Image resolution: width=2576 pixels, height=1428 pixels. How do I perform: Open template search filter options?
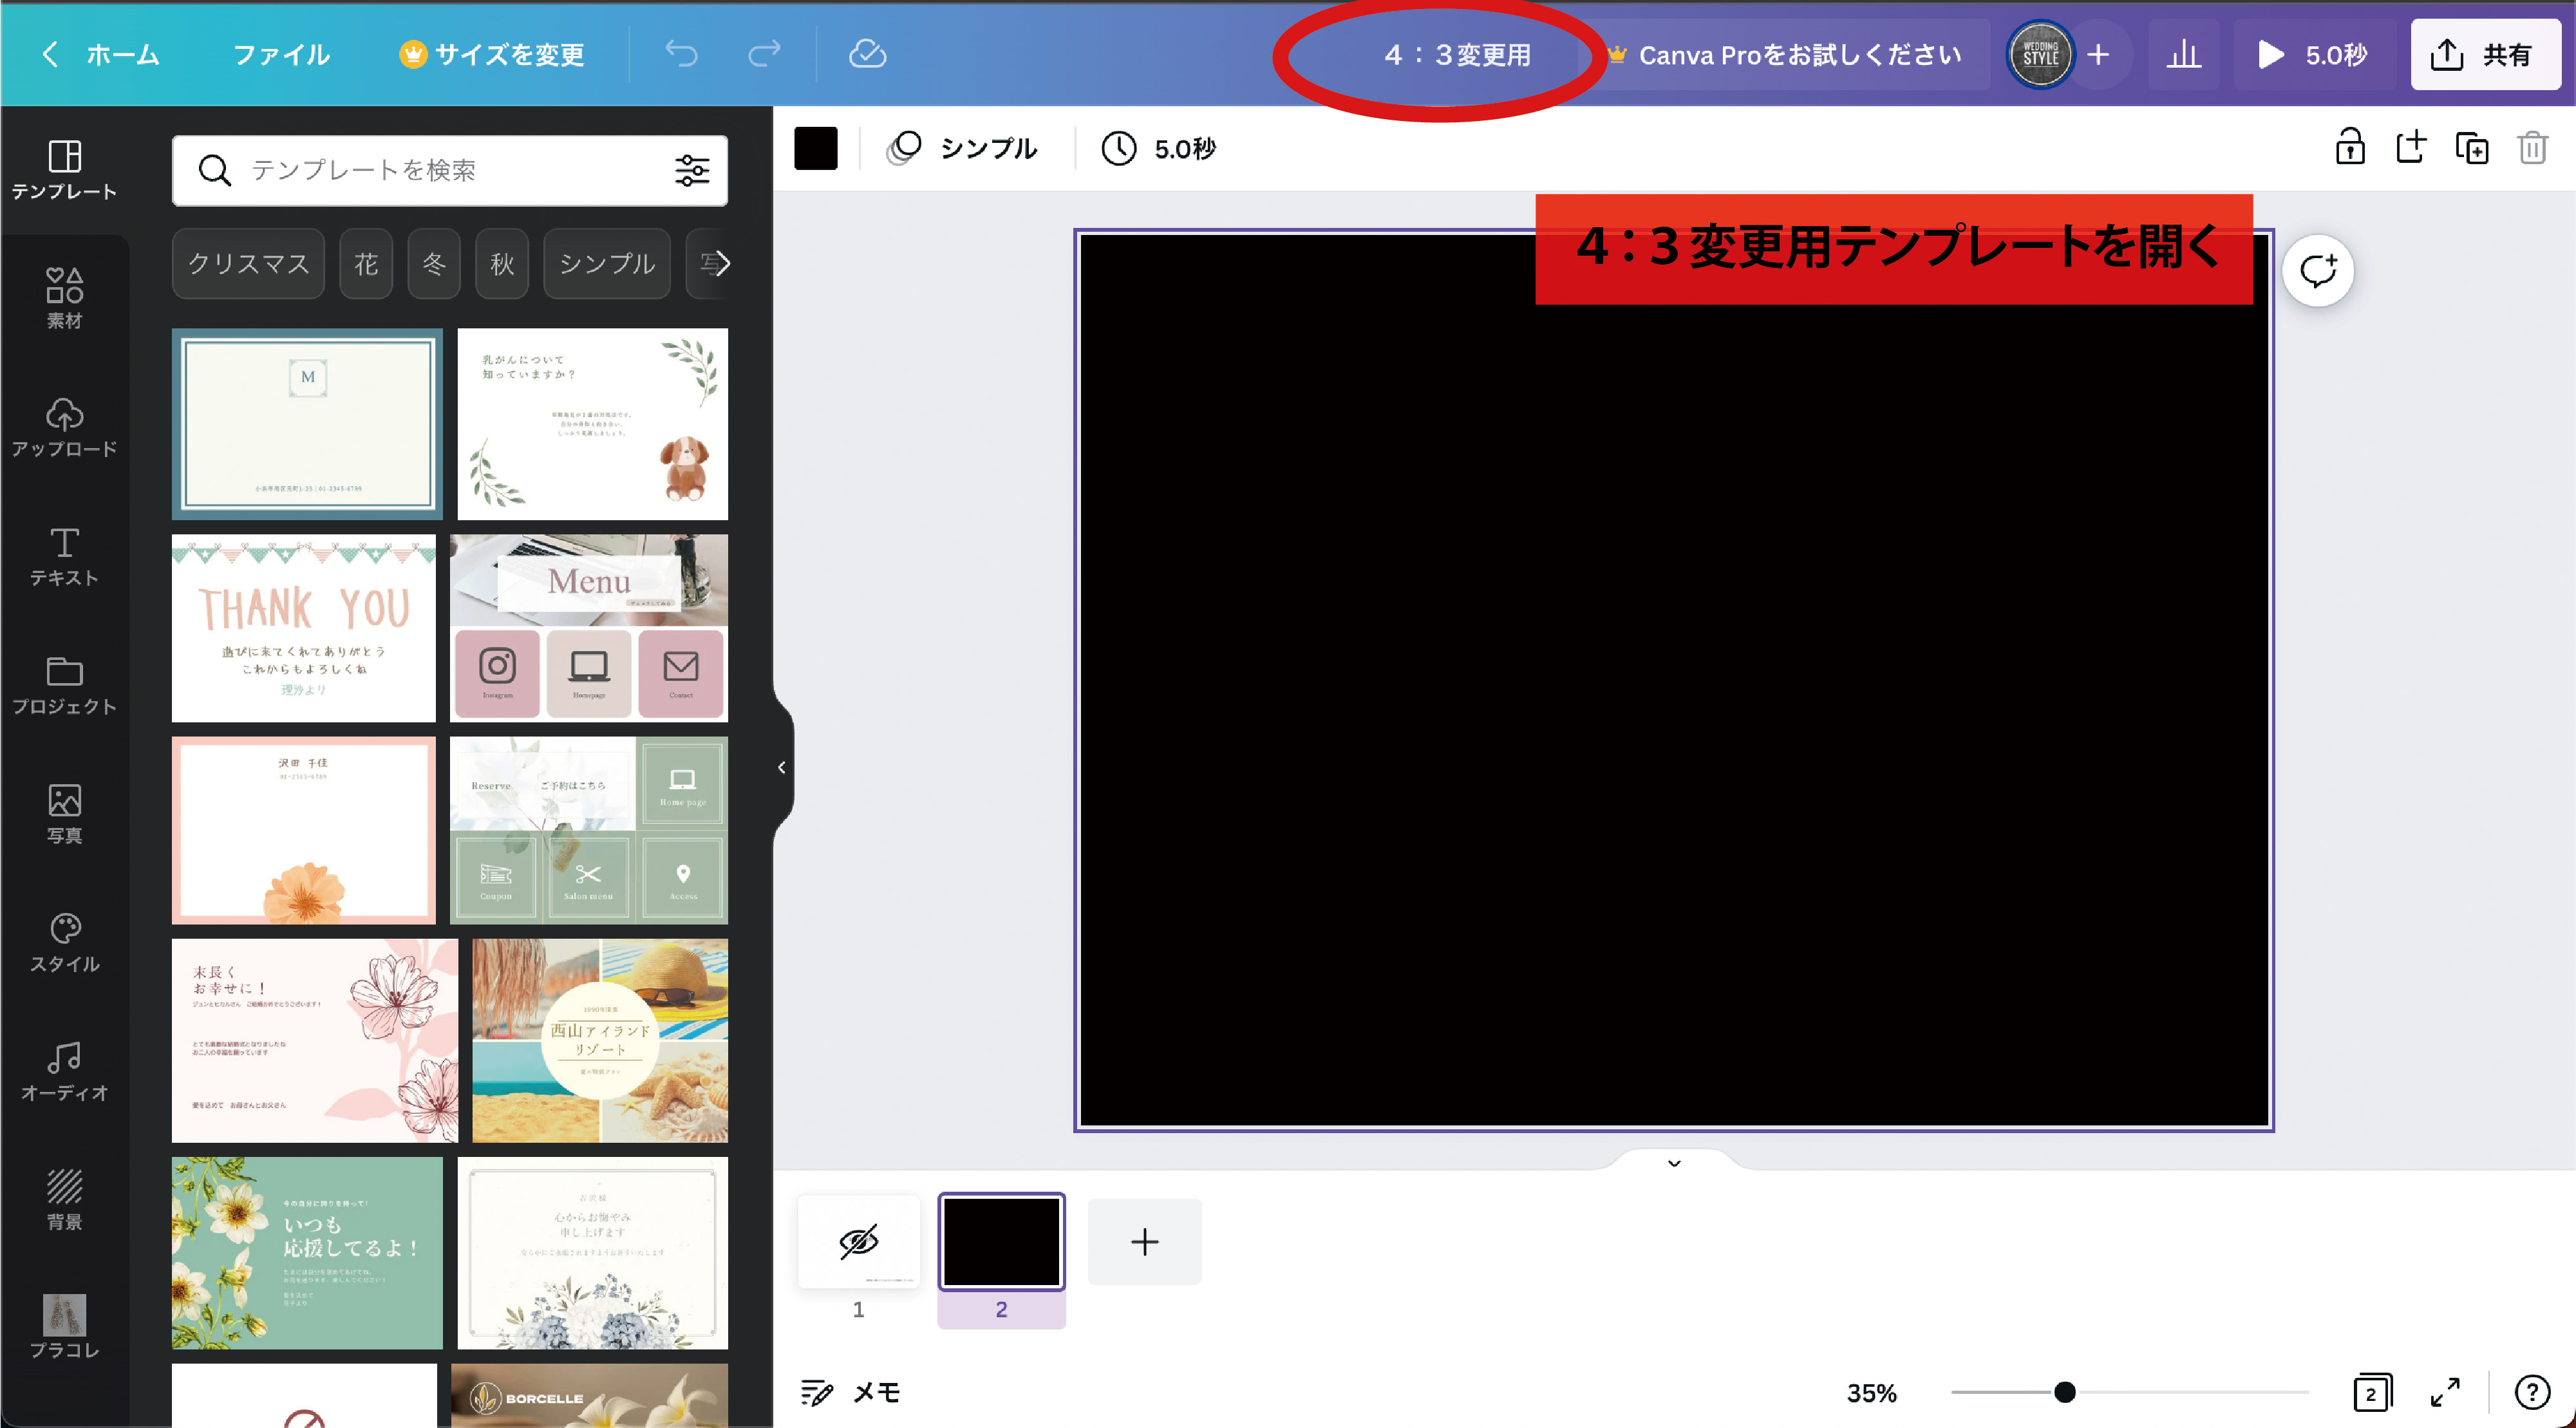pos(692,170)
